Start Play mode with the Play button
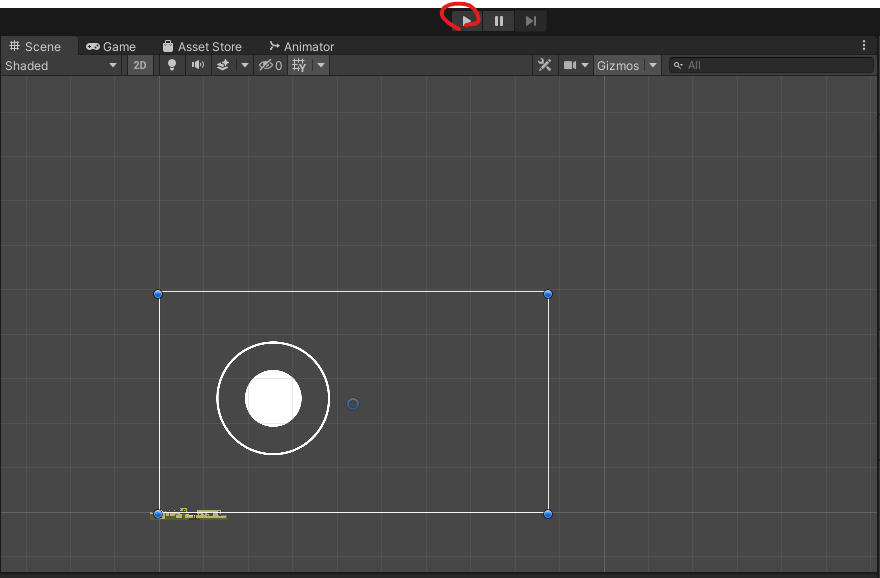Viewport: 880px width, 578px height. point(466,21)
